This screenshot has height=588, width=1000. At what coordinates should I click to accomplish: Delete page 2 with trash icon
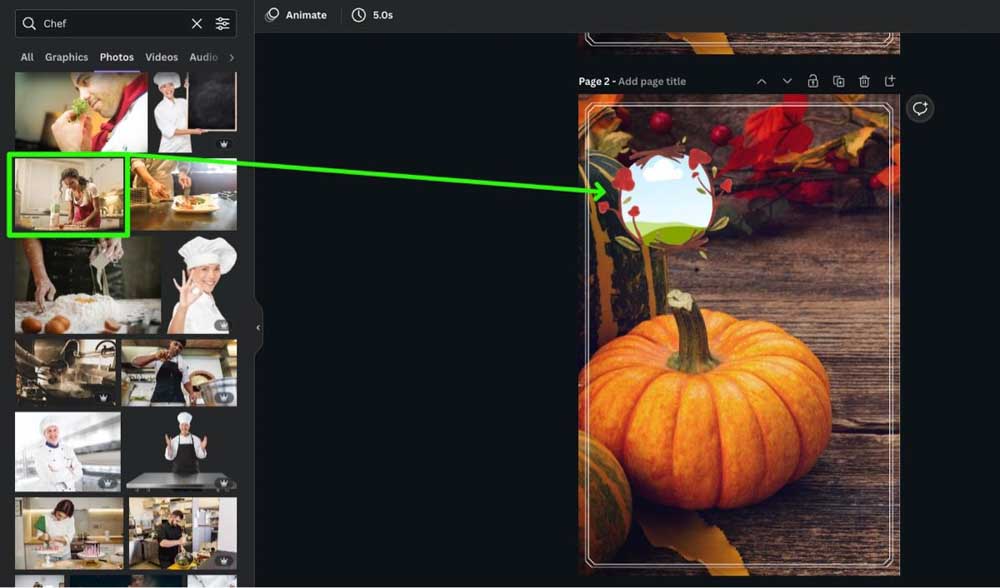click(x=864, y=81)
